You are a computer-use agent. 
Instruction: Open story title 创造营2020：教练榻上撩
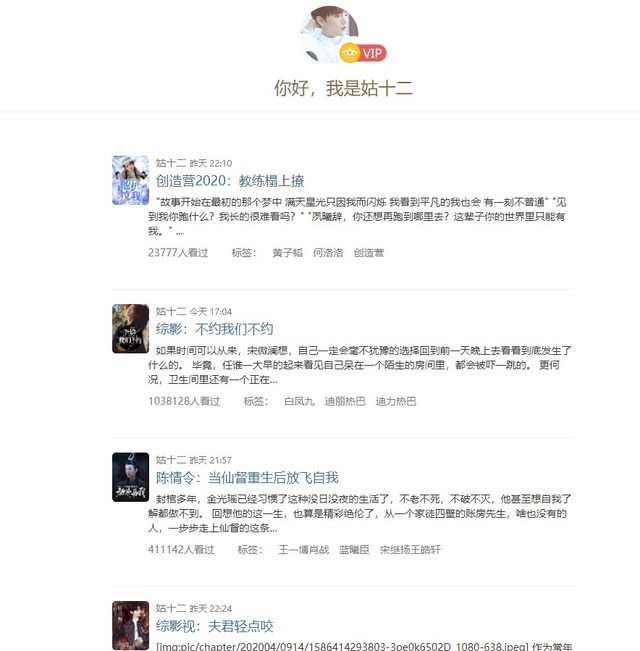230,181
